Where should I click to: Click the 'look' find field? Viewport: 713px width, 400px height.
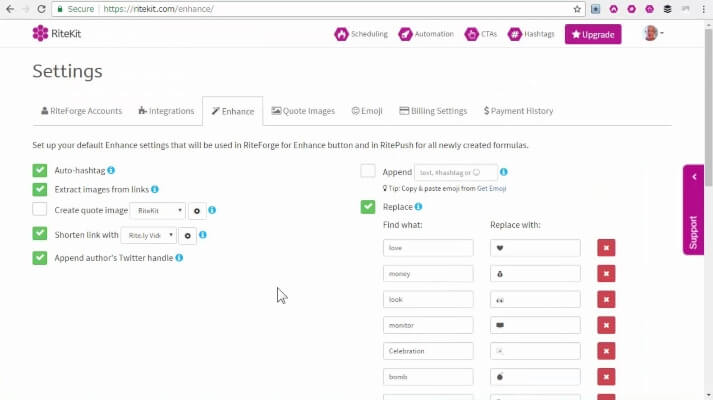(x=428, y=300)
